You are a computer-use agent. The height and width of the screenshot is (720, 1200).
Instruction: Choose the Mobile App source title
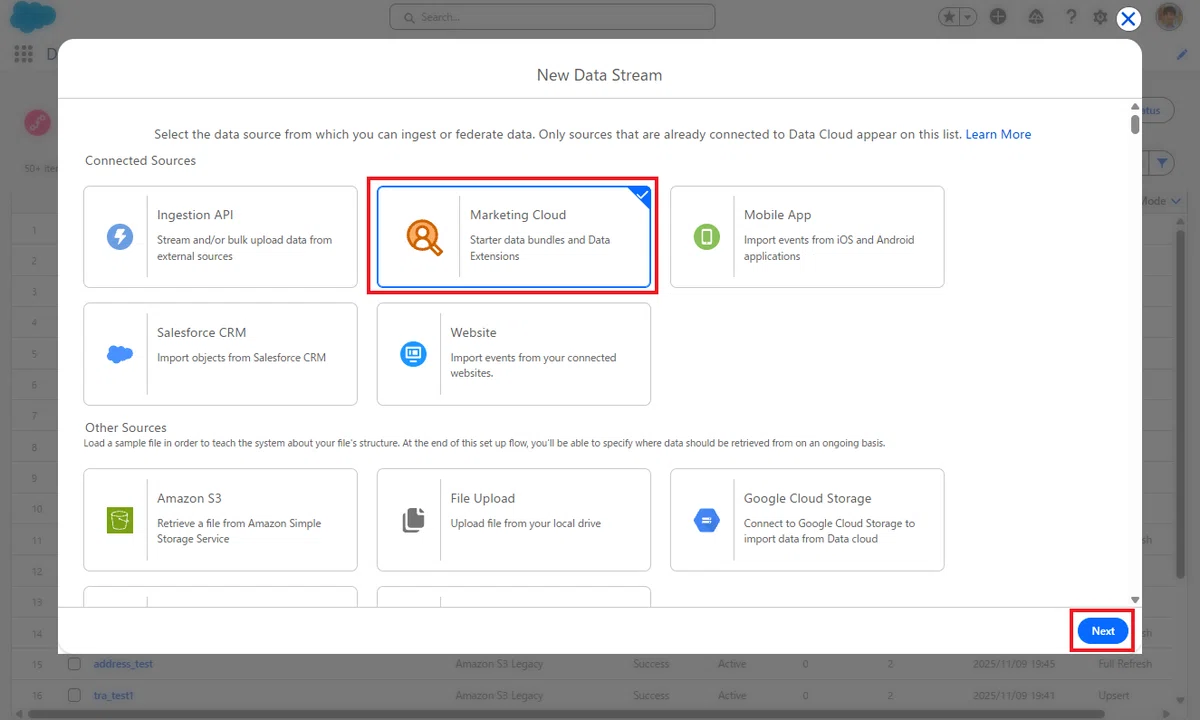(x=778, y=215)
